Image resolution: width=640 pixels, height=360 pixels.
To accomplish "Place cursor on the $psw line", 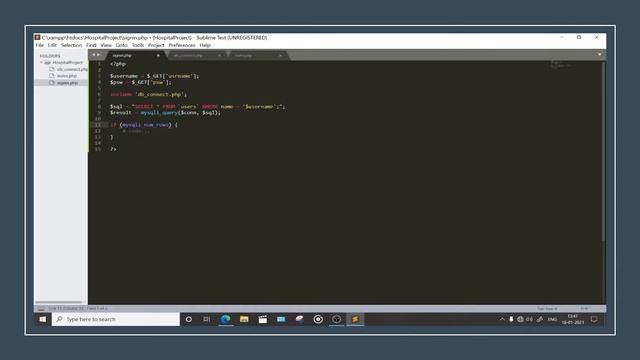I will point(141,82).
